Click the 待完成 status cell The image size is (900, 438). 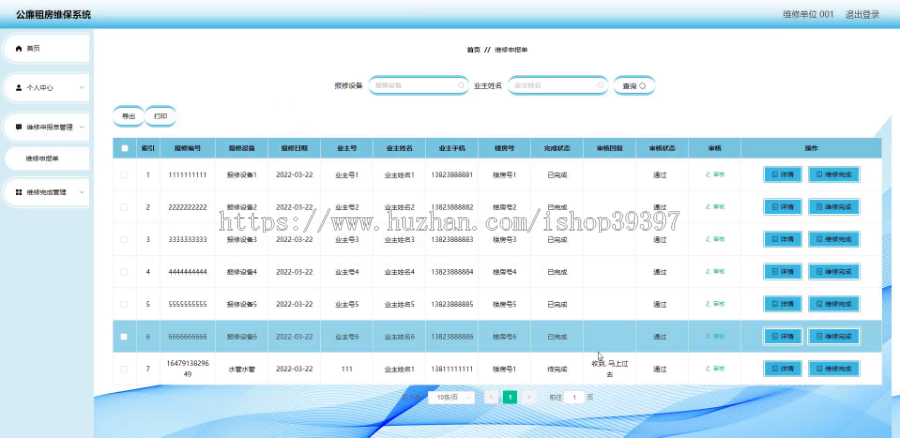coord(557,369)
